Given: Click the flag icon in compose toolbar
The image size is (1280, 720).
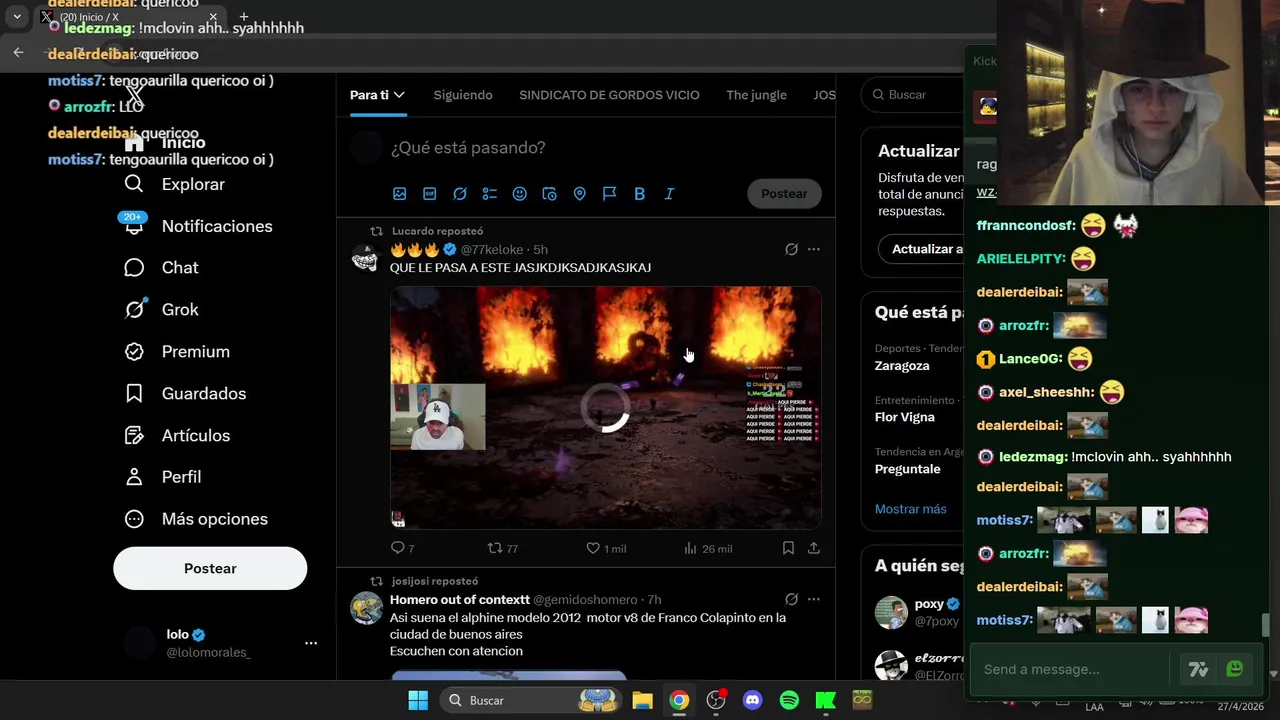Looking at the screenshot, I should tap(609, 194).
